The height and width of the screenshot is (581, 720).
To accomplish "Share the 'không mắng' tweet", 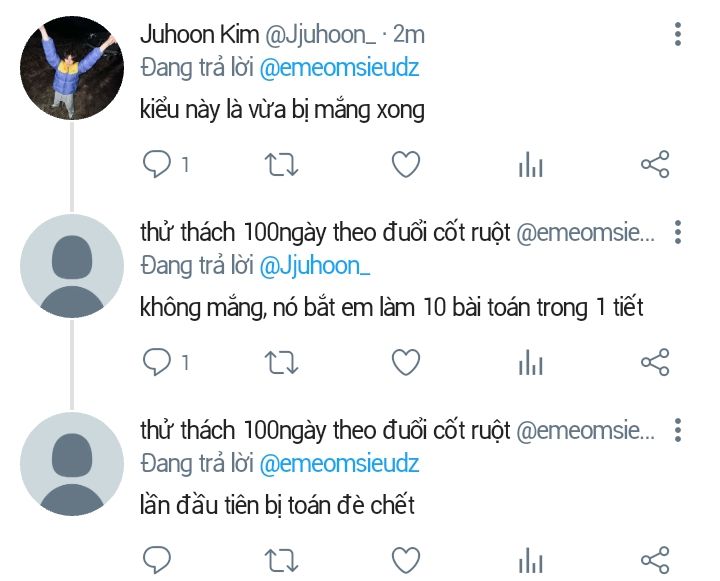I will point(655,362).
